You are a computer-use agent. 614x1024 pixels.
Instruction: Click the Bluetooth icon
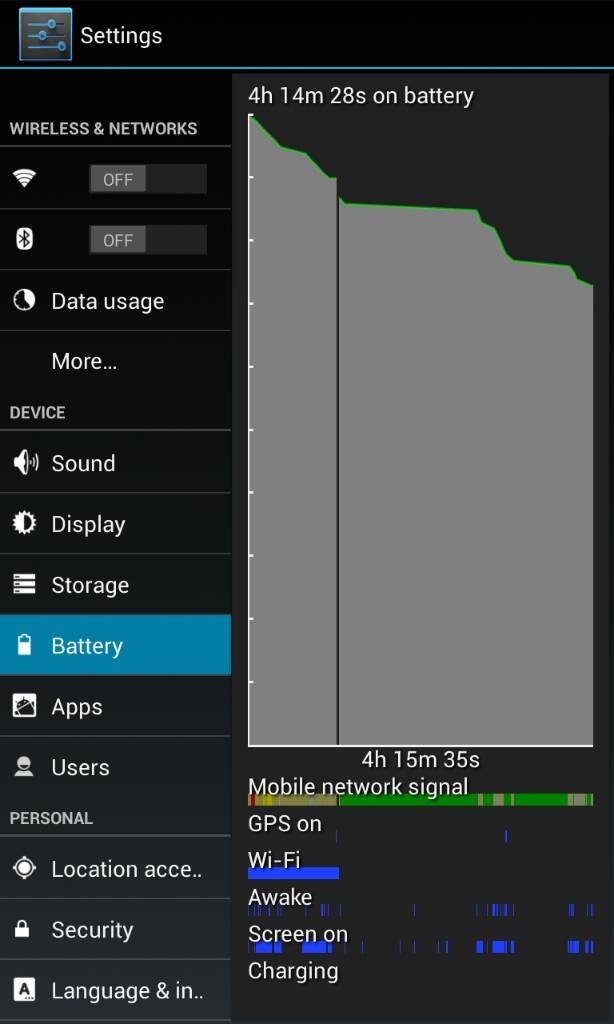click(24, 240)
